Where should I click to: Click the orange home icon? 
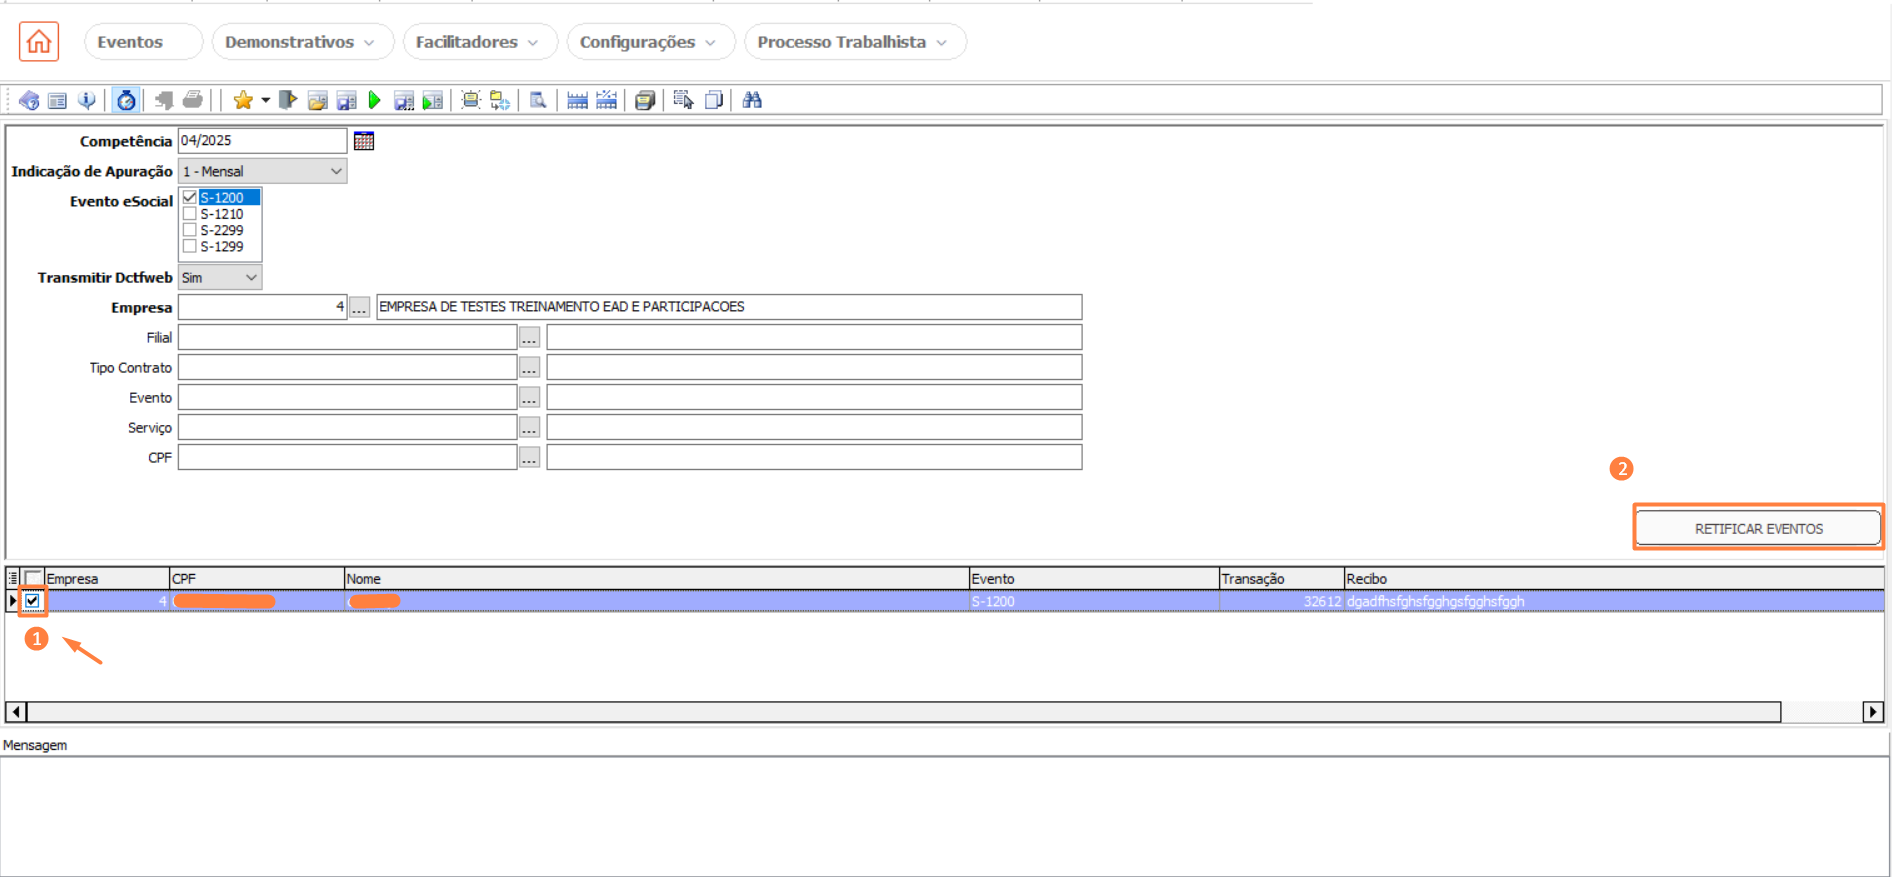[39, 42]
